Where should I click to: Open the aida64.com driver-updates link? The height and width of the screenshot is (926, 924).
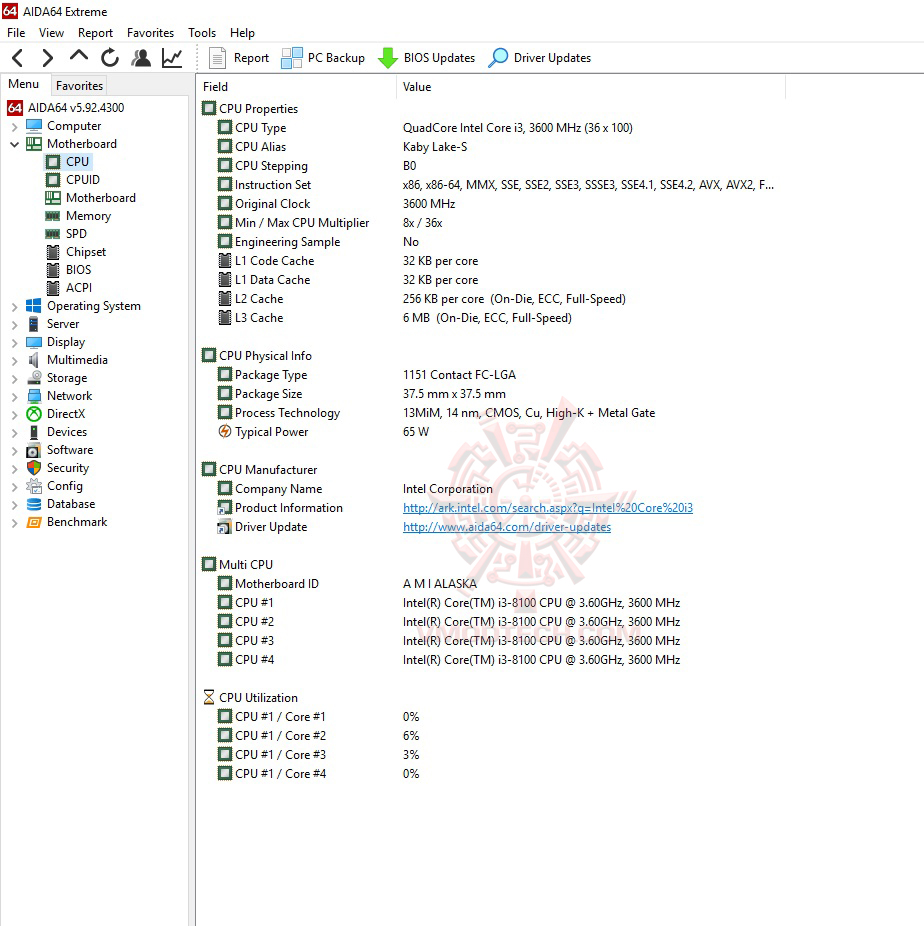point(507,527)
